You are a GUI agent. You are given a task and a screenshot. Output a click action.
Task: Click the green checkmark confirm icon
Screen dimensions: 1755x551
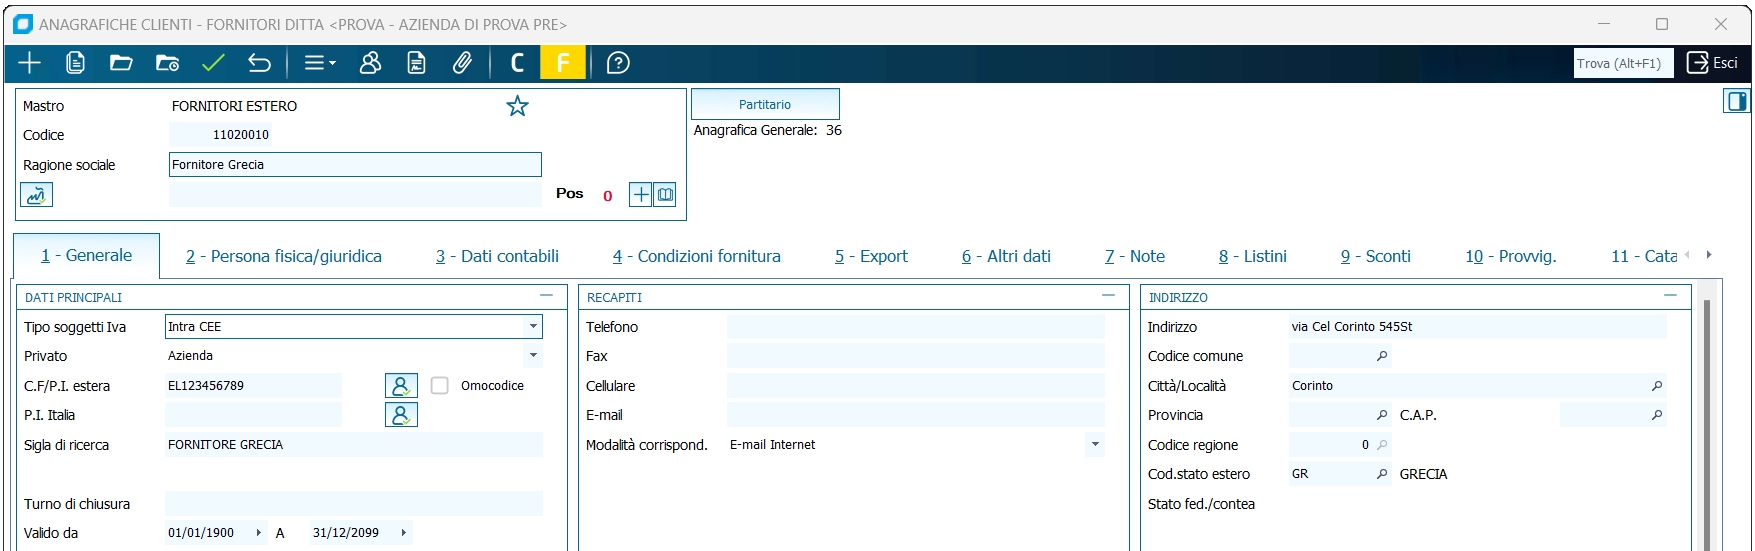click(213, 63)
